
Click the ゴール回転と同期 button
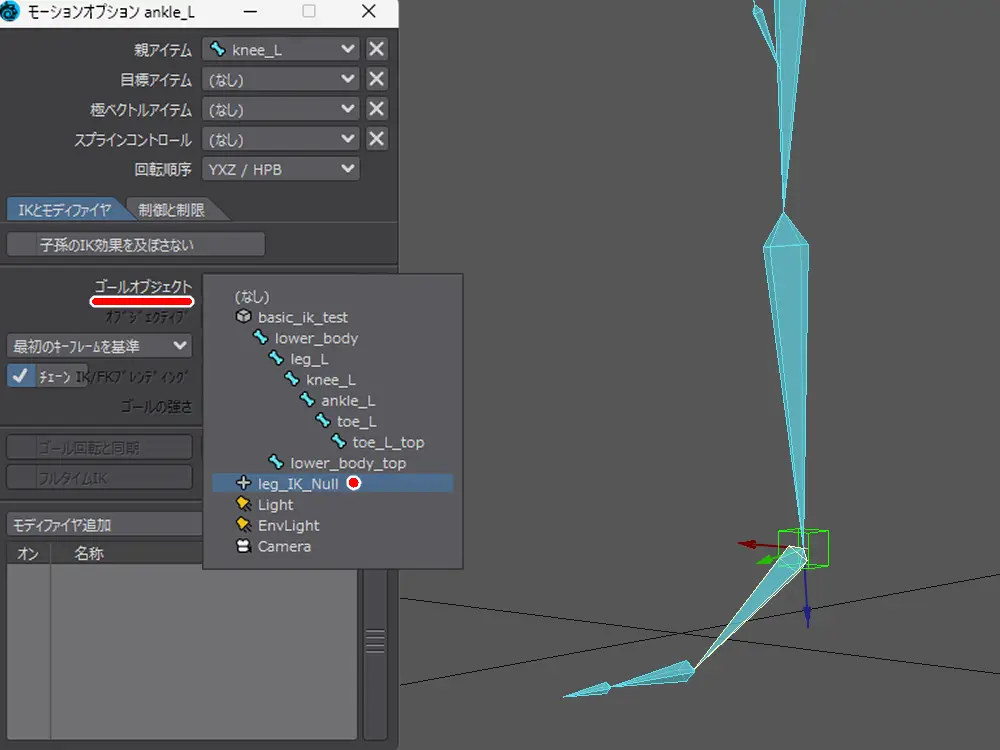(99, 447)
